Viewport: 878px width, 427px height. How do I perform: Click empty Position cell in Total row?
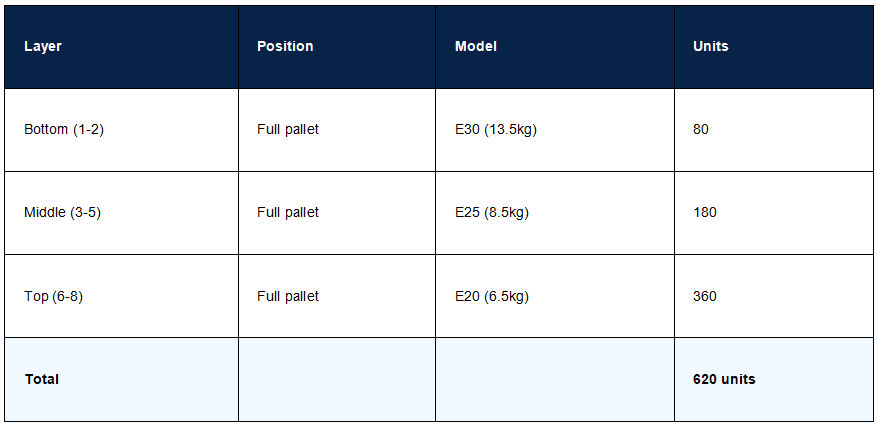[x=337, y=379]
